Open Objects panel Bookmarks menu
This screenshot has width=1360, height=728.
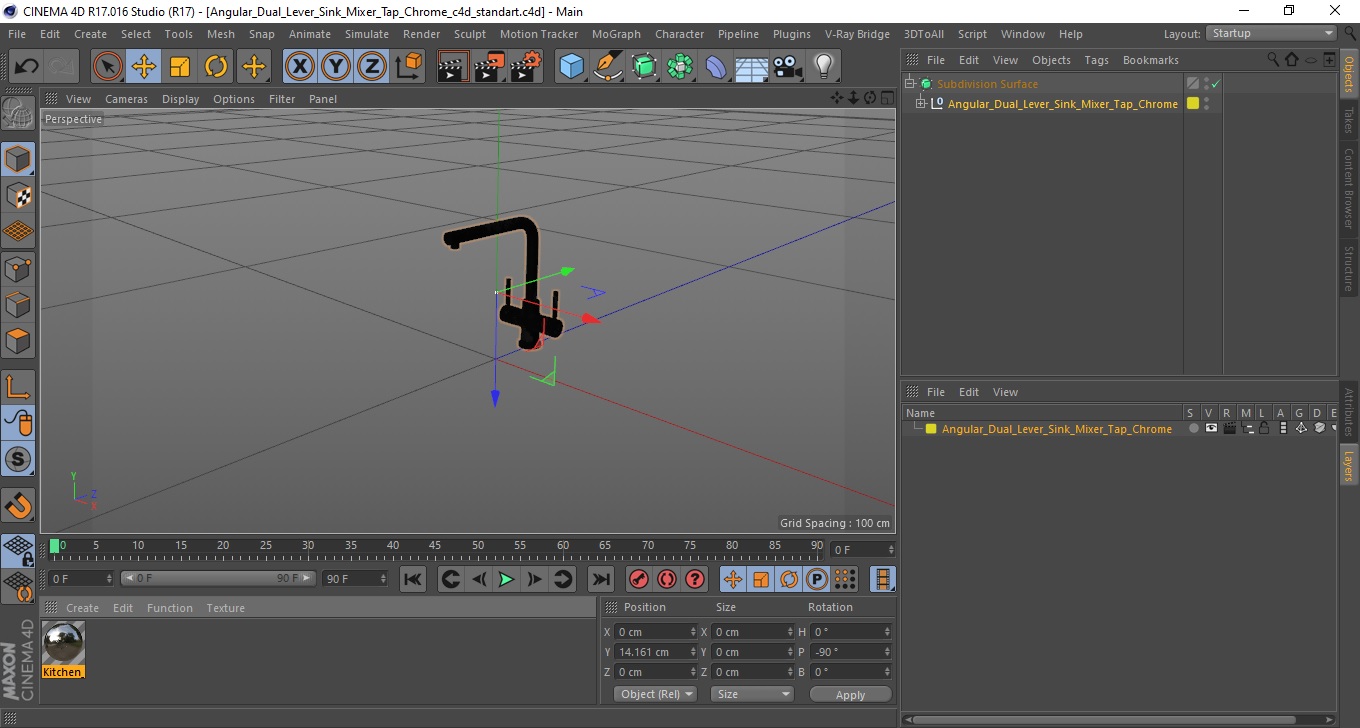pos(1150,60)
